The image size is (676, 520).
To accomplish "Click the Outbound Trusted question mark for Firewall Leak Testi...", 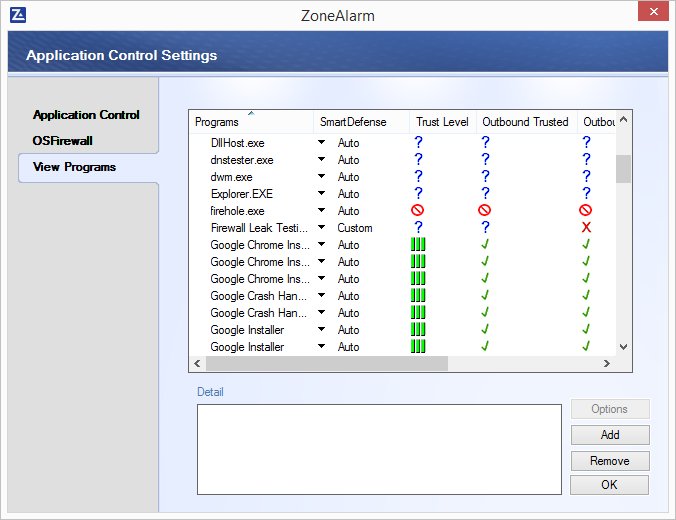I will tap(485, 227).
